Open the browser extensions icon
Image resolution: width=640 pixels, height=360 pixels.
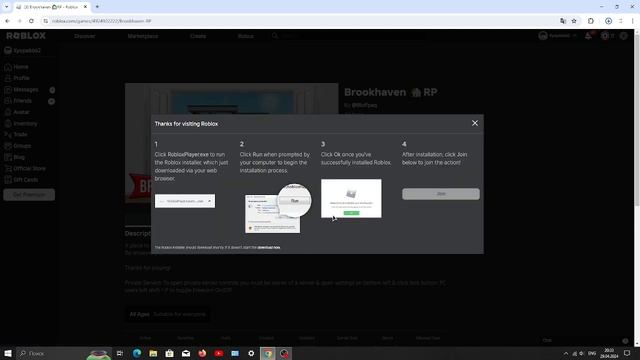pos(591,21)
